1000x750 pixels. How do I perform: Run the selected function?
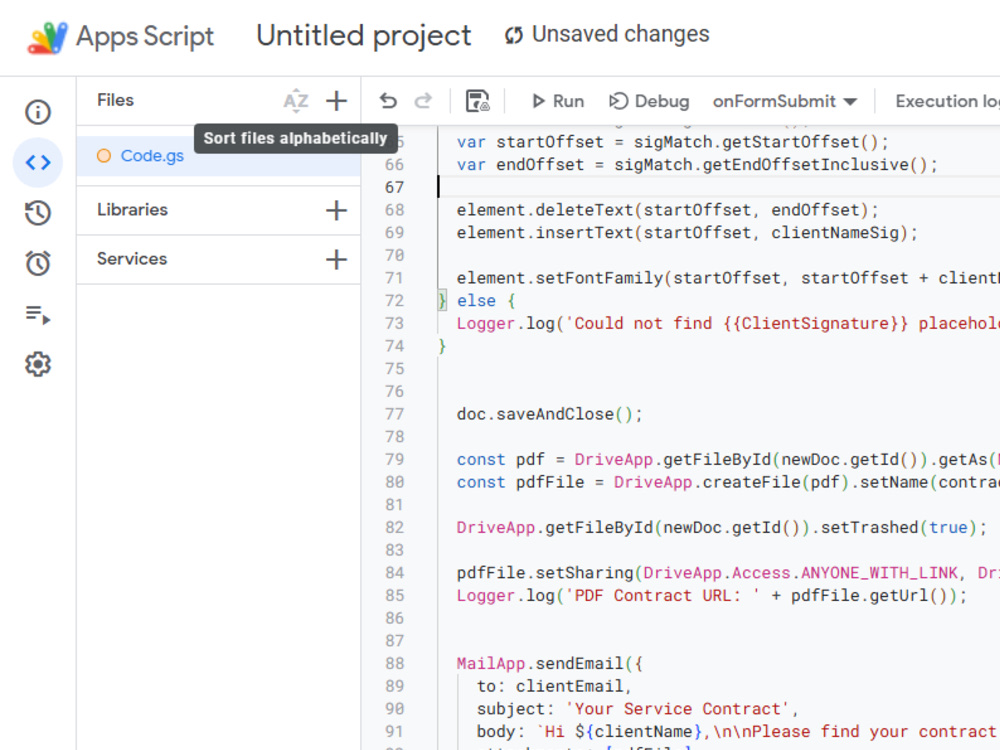click(558, 101)
